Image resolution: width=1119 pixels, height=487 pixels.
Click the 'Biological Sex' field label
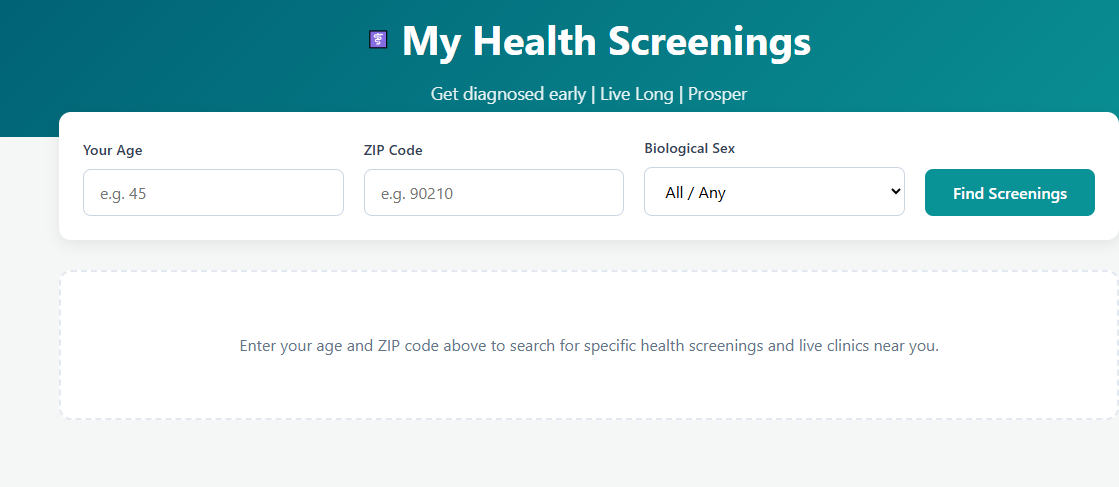pos(689,149)
